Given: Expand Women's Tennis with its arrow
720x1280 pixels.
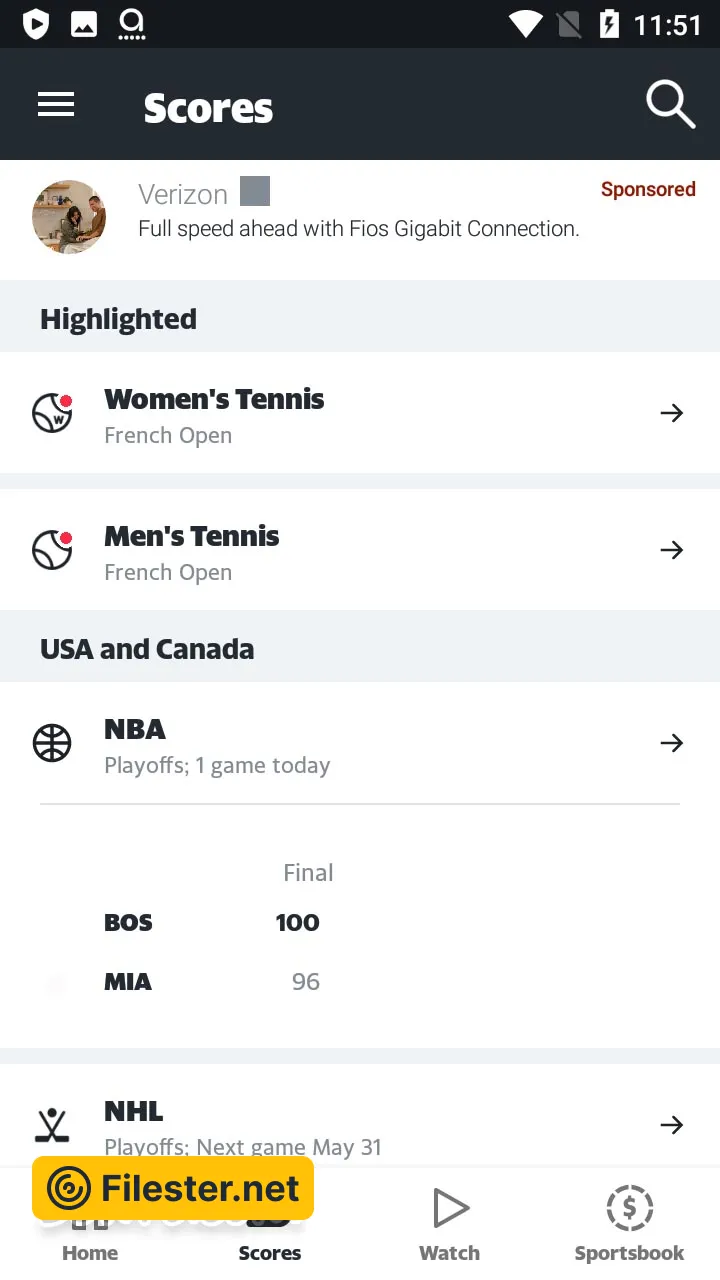Looking at the screenshot, I should click(x=672, y=413).
